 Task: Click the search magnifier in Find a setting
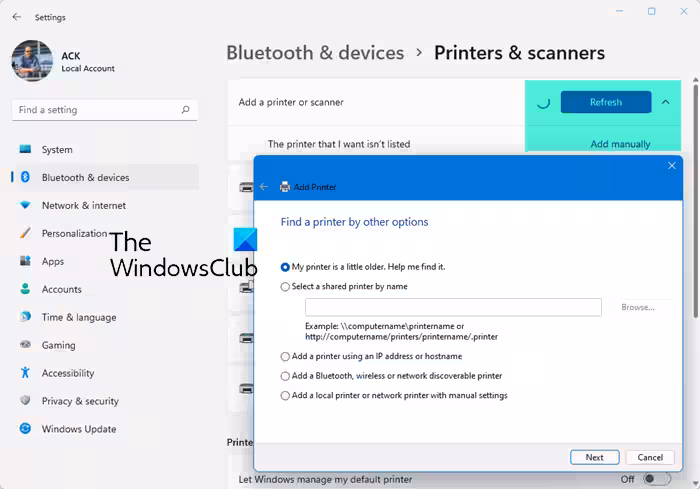tap(186, 110)
